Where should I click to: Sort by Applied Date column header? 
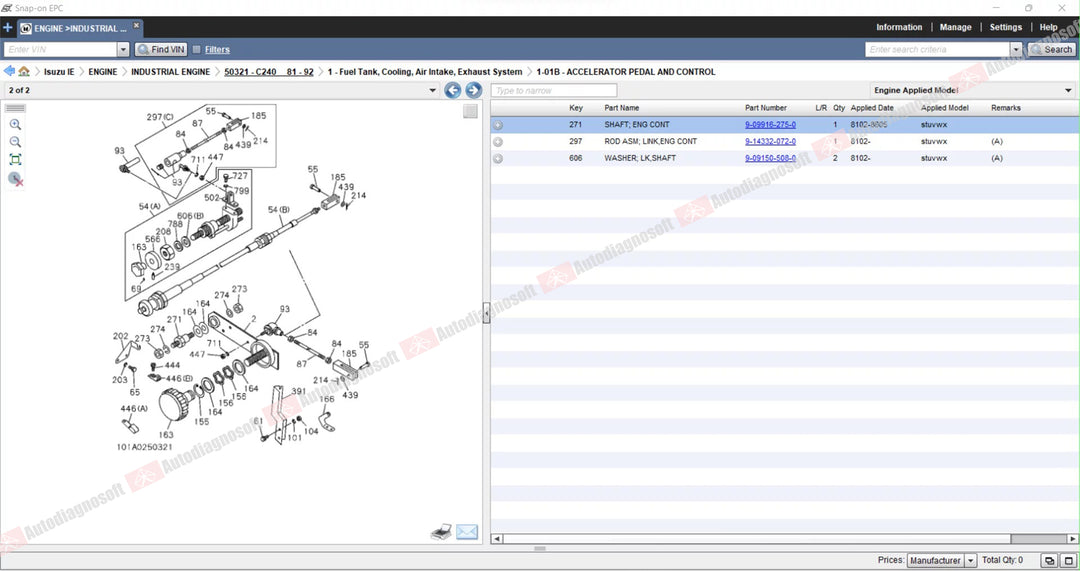(872, 108)
